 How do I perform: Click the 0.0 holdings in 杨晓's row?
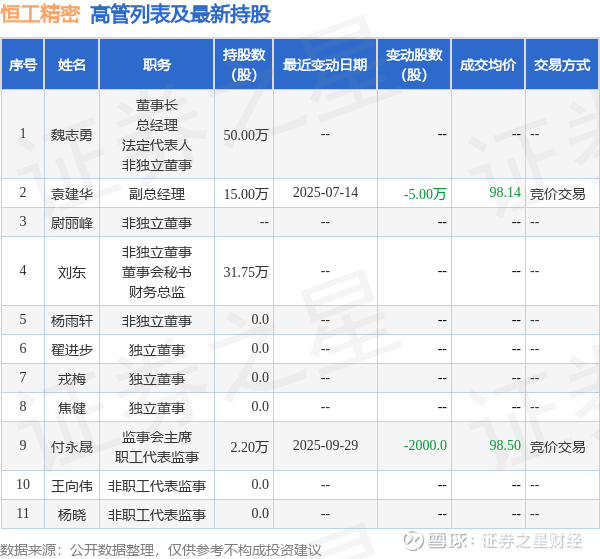[260, 513]
